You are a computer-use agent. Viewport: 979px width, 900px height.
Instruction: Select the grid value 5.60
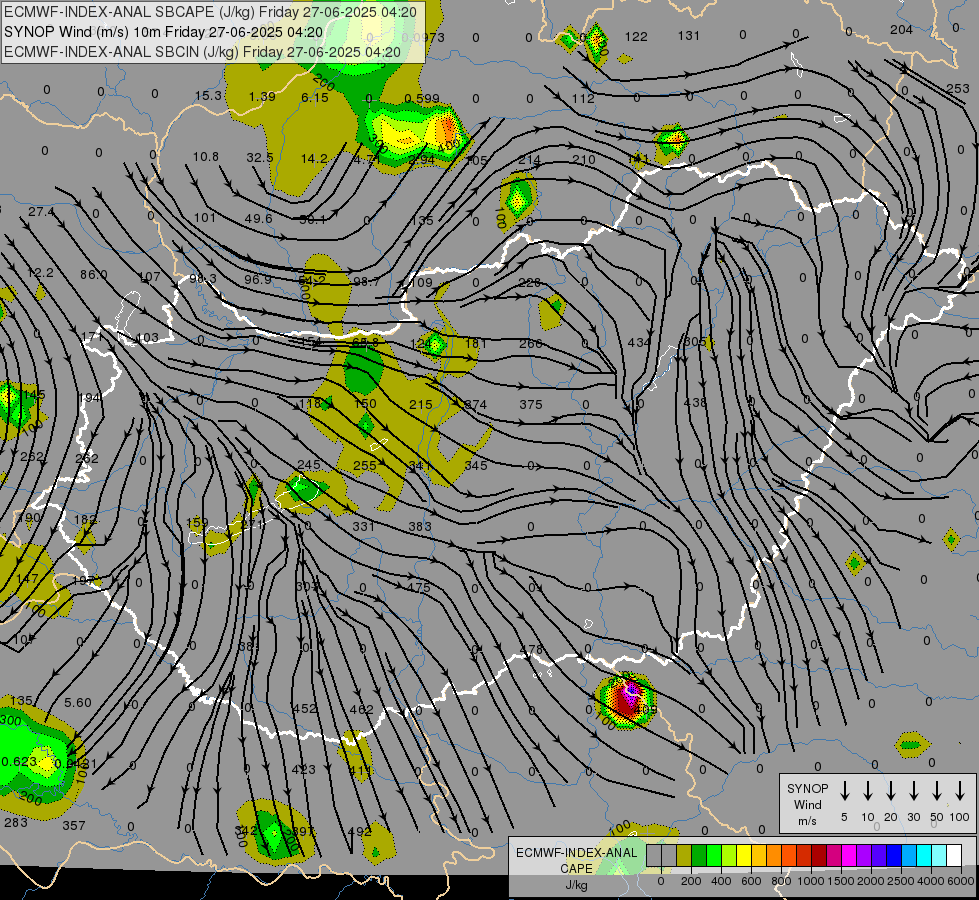click(x=77, y=702)
